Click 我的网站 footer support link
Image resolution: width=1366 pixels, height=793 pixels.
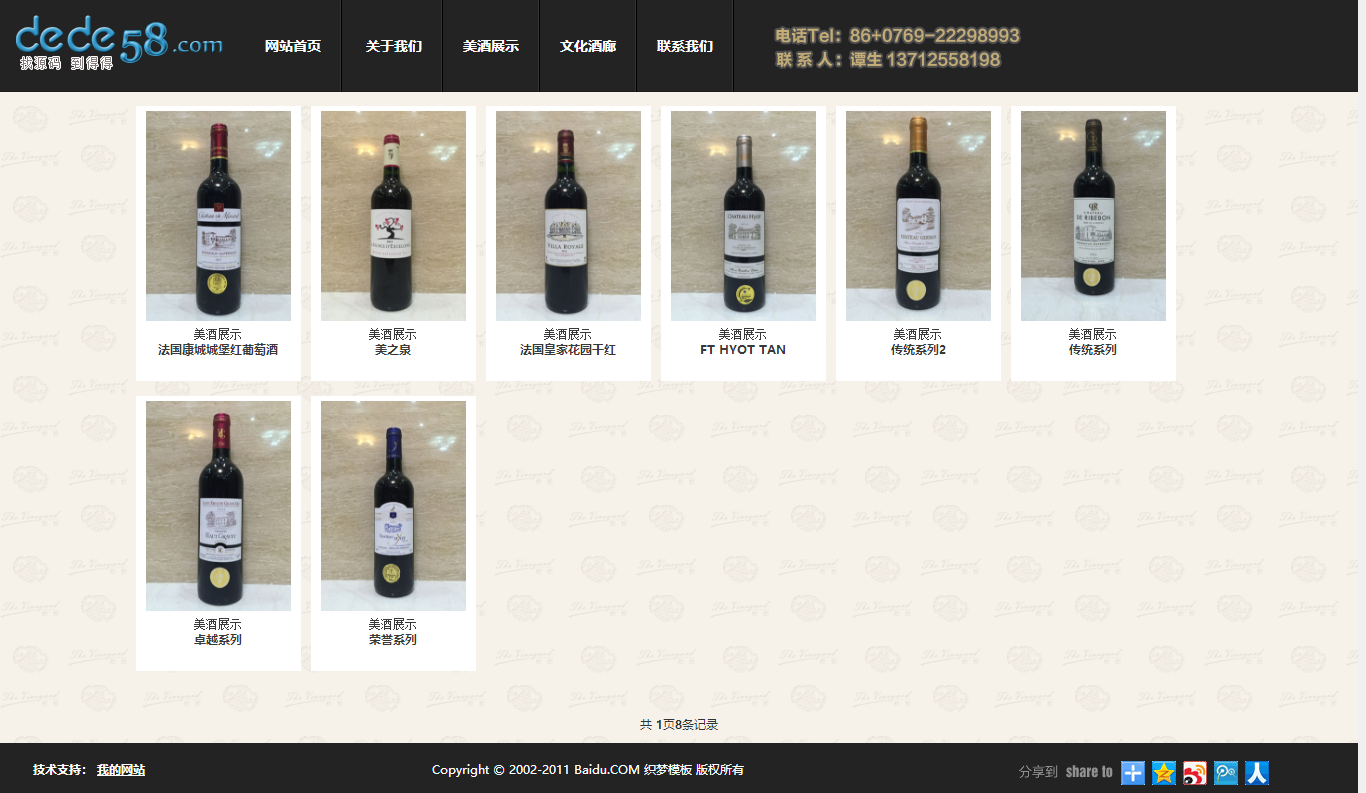pos(121,770)
